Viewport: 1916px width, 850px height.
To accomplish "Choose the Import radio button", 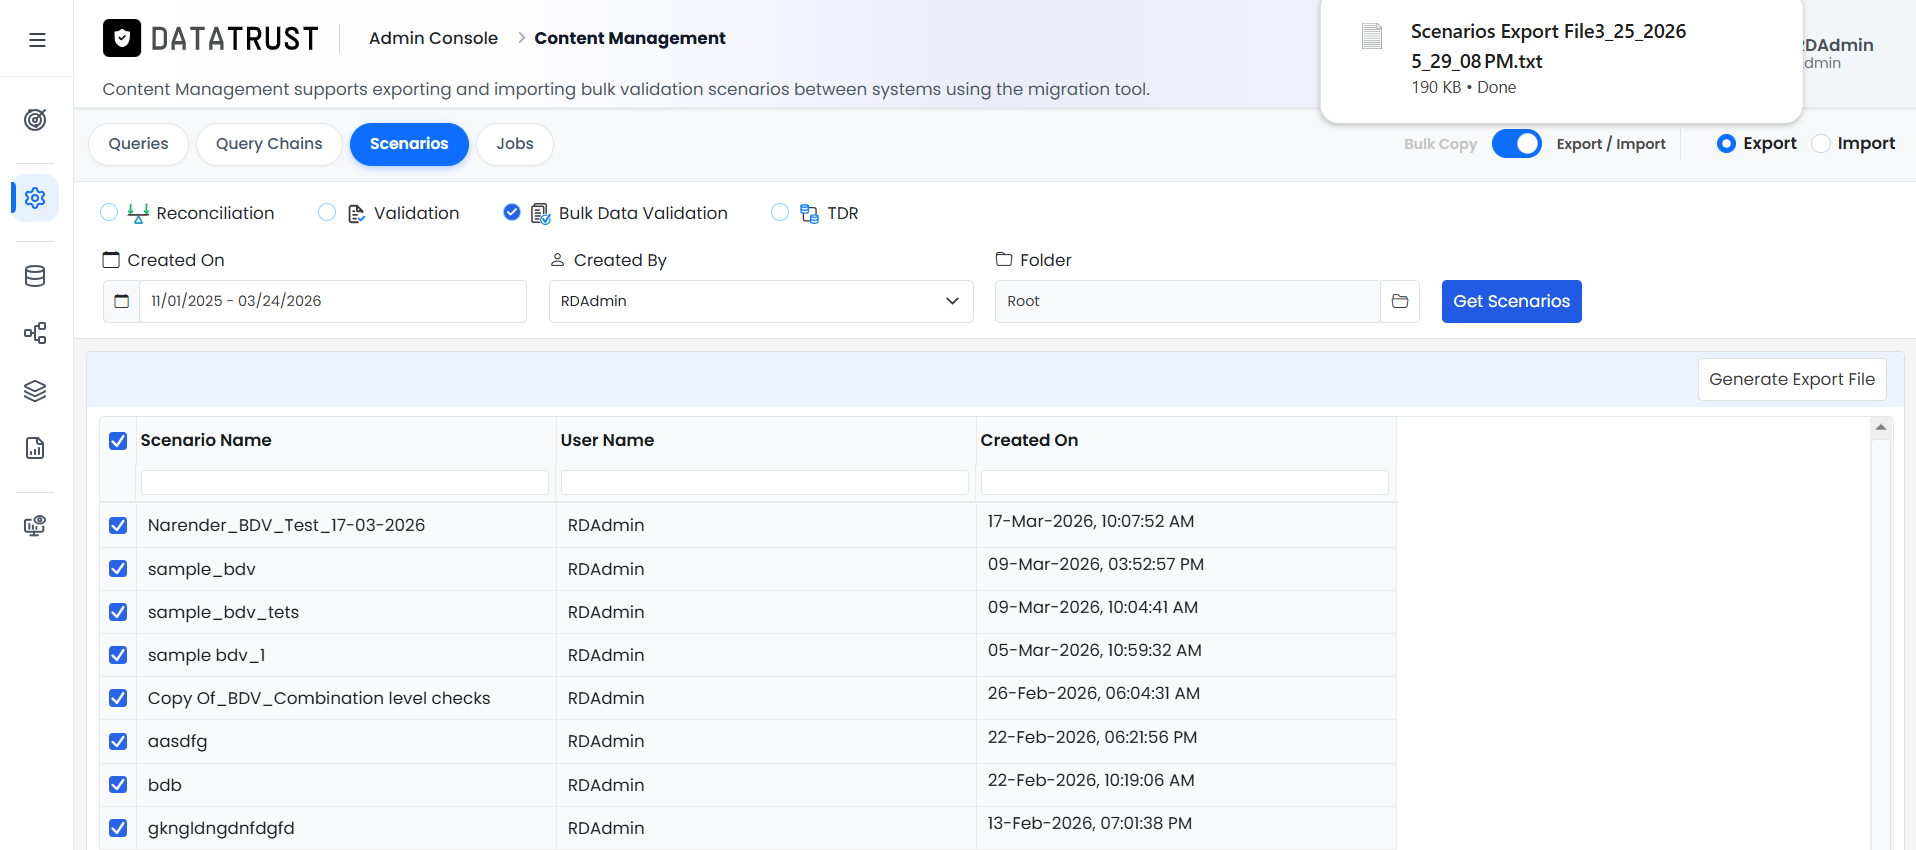I will [x=1821, y=144].
